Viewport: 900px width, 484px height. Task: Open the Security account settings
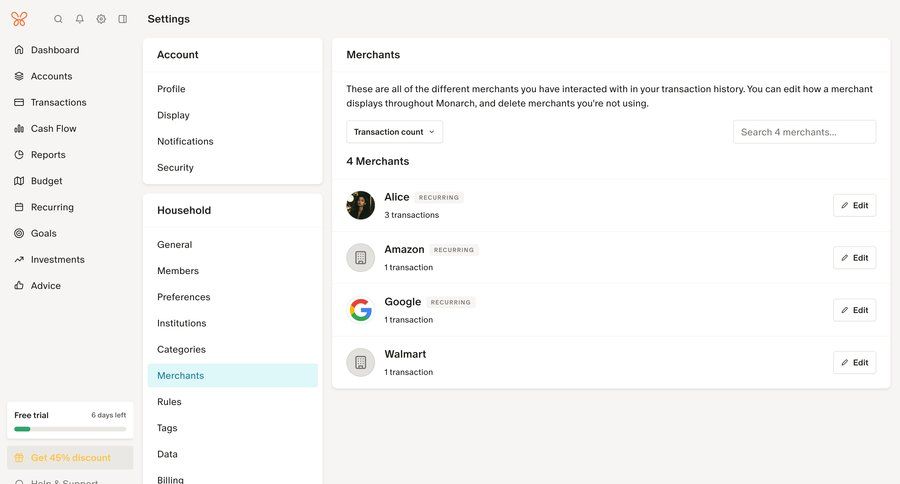coord(175,168)
